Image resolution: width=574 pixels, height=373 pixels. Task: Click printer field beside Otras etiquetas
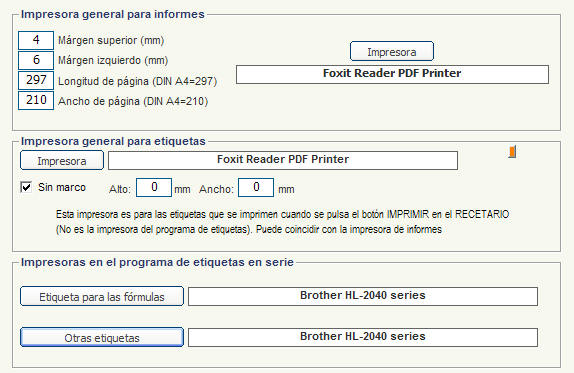point(363,337)
